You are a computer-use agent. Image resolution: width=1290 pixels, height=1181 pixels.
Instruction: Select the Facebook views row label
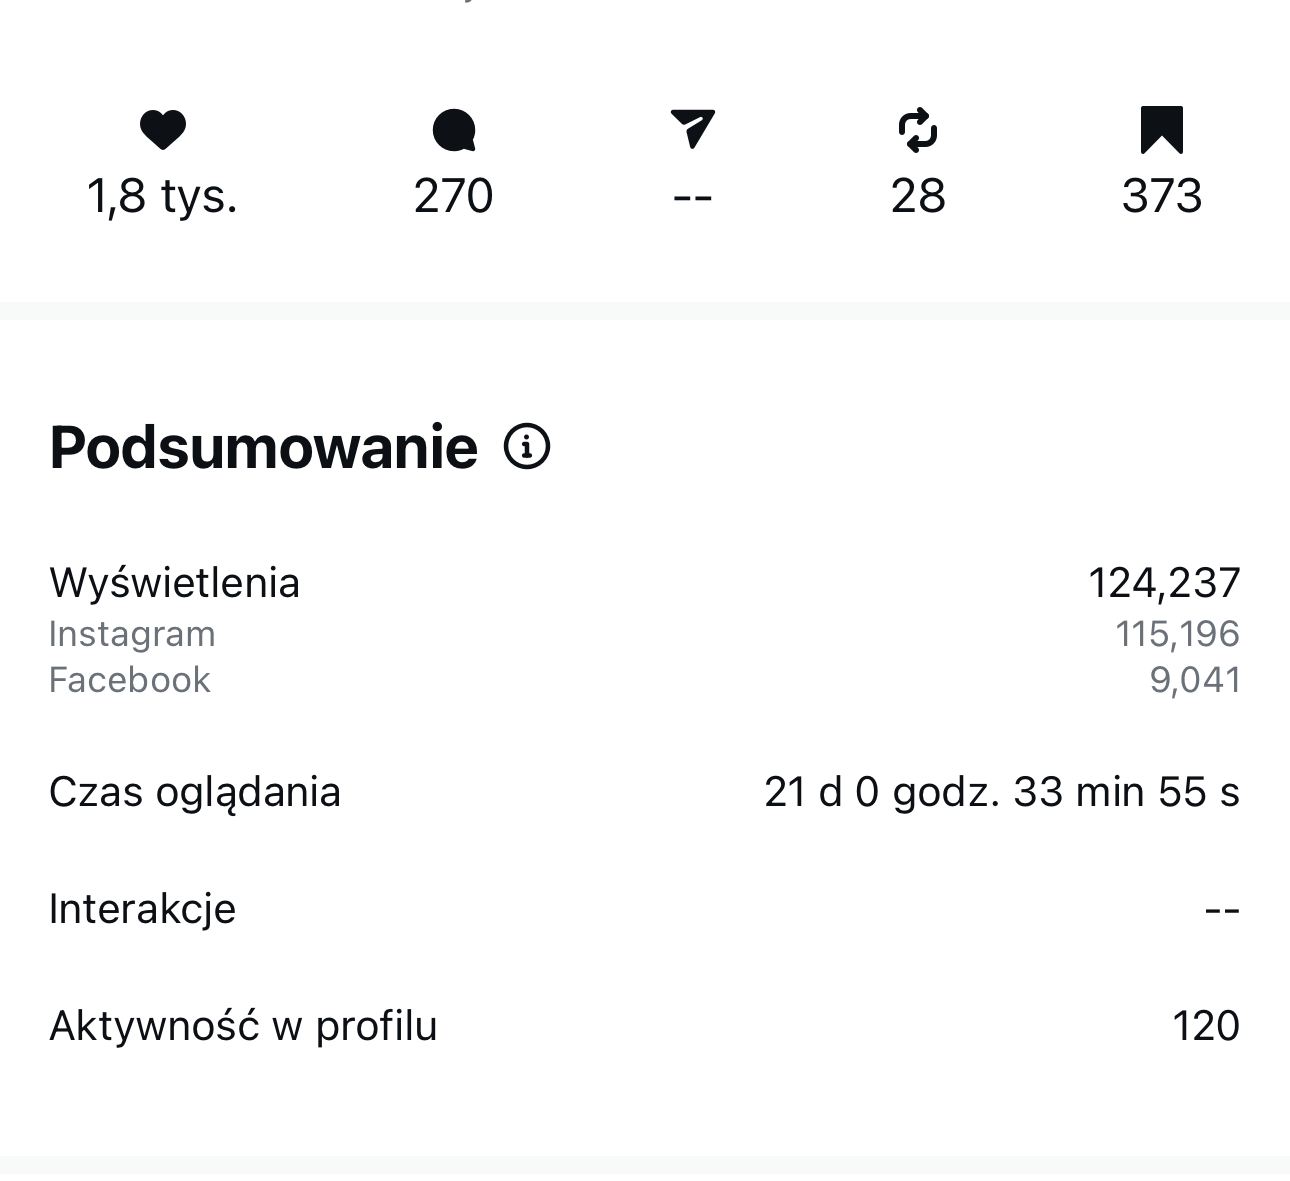click(x=130, y=680)
